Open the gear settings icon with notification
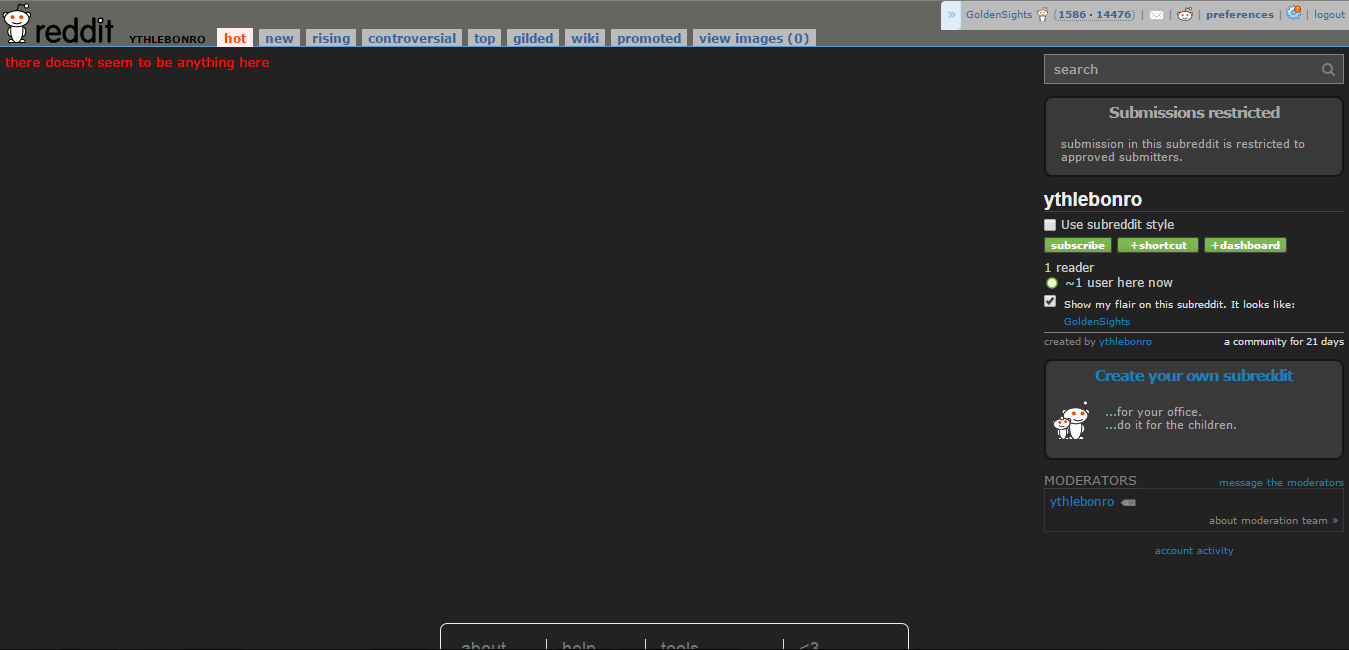The width and height of the screenshot is (1349, 650). tap(1294, 14)
